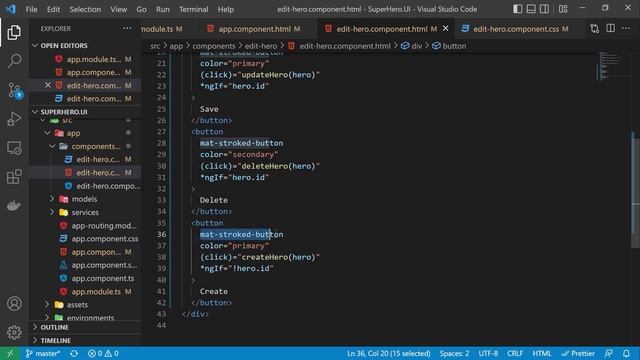Change CRLF end of line sequence
This screenshot has width=640, height=360.
click(x=515, y=353)
